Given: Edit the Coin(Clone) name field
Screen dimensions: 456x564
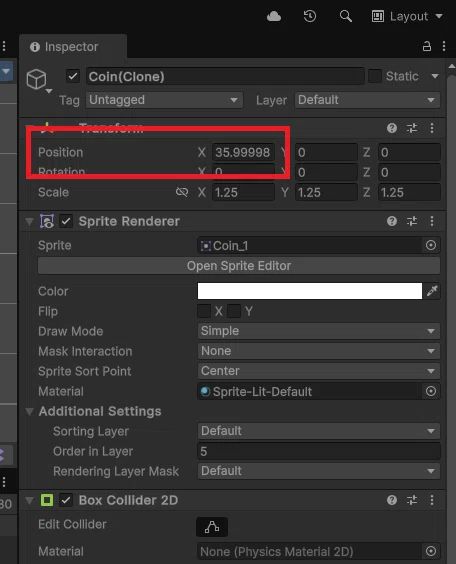Looking at the screenshot, I should (225, 76).
